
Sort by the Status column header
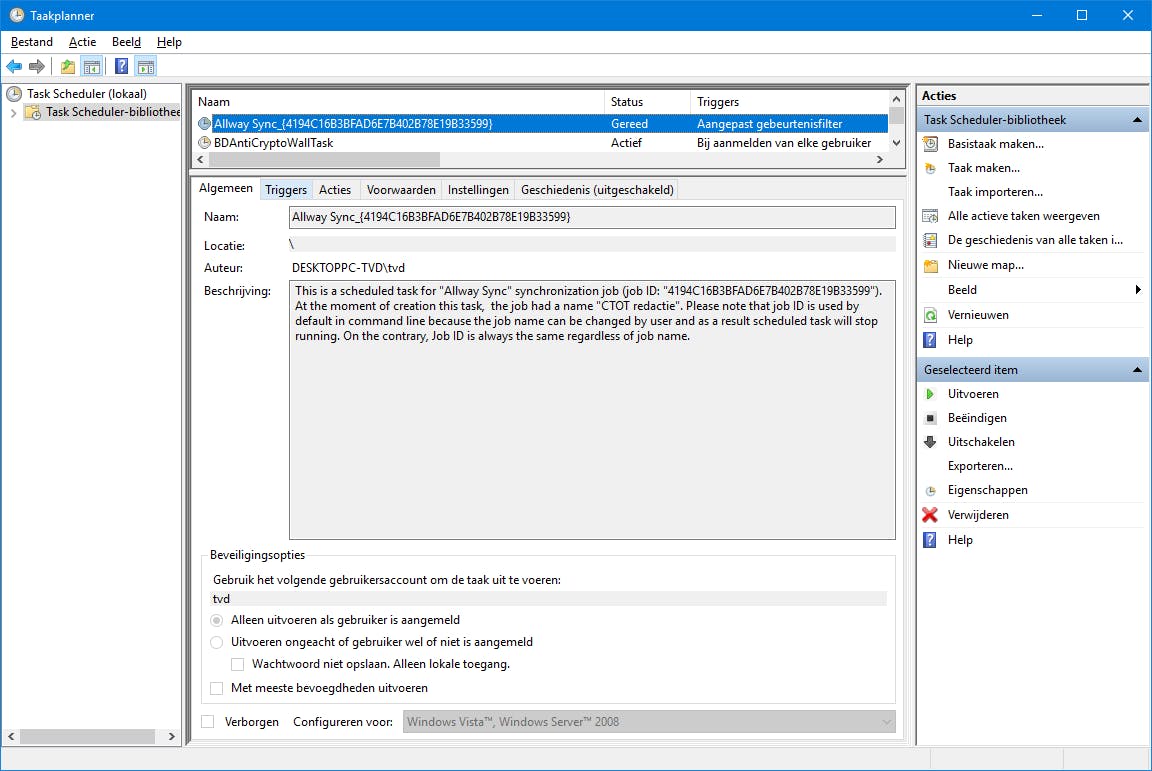[647, 102]
